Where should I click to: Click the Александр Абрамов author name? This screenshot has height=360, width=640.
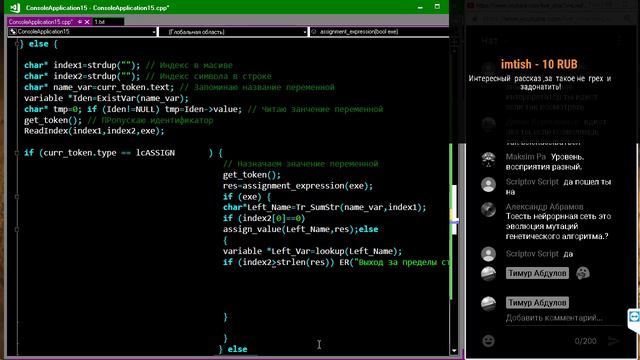544,207
